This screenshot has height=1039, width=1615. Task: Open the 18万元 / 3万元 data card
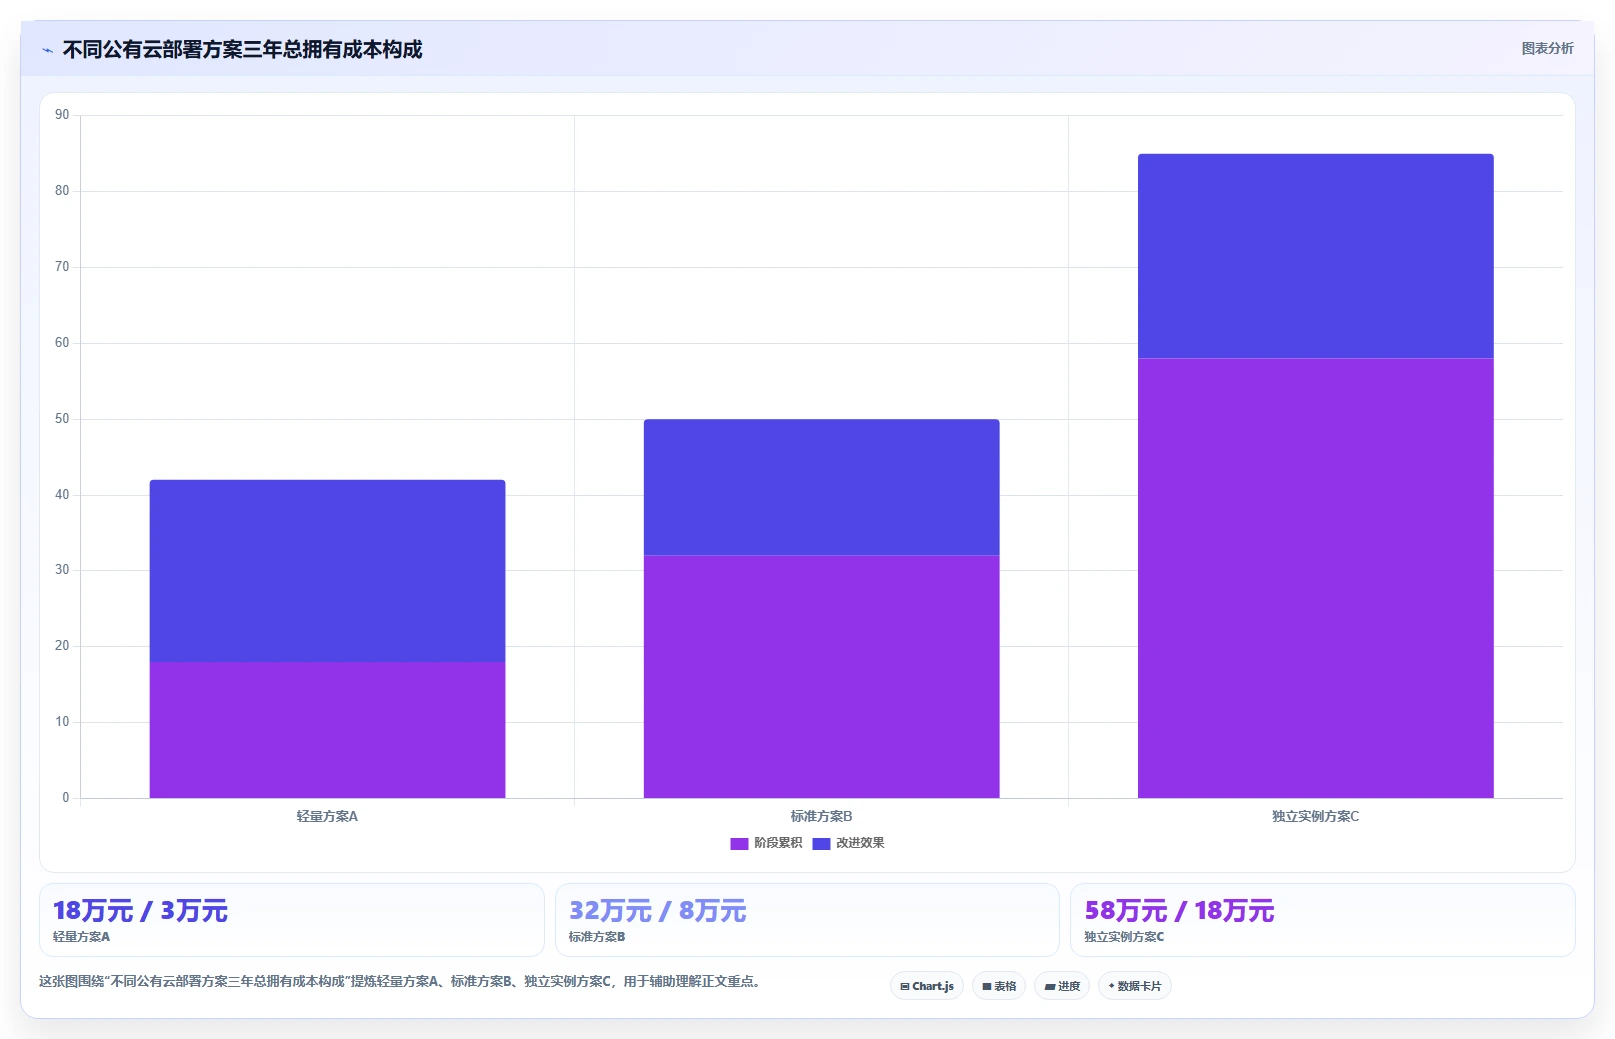click(x=292, y=920)
